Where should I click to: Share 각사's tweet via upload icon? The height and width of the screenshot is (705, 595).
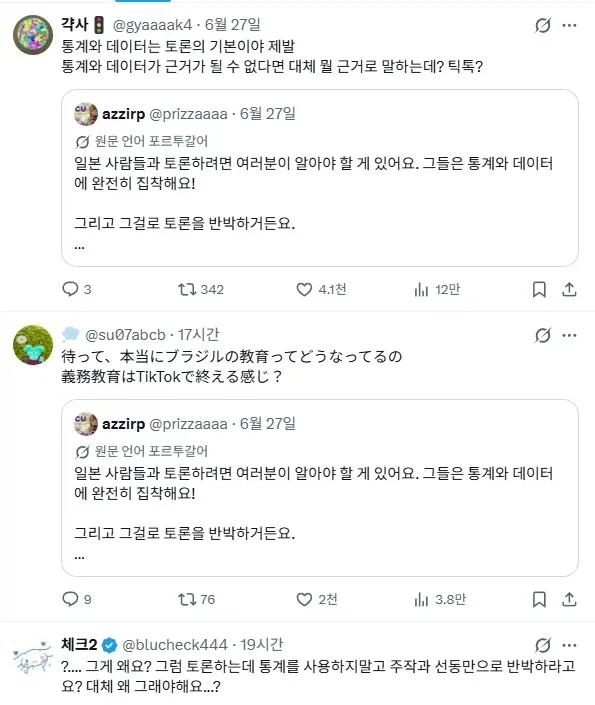(569, 289)
